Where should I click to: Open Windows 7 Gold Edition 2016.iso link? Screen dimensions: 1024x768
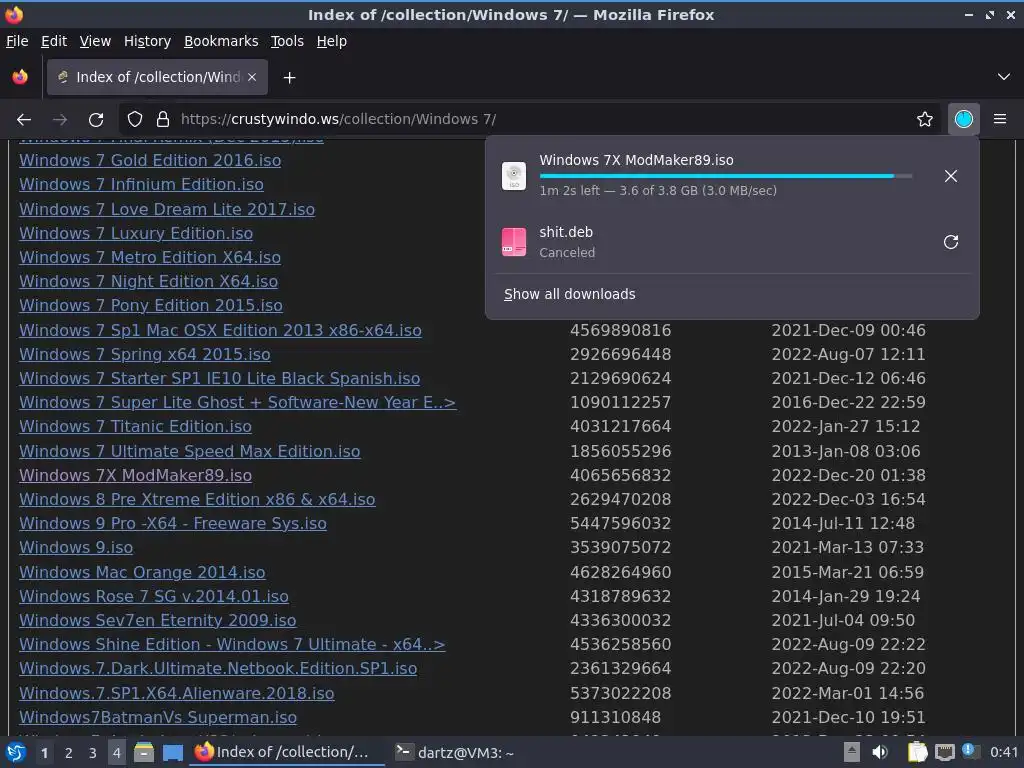pos(150,161)
